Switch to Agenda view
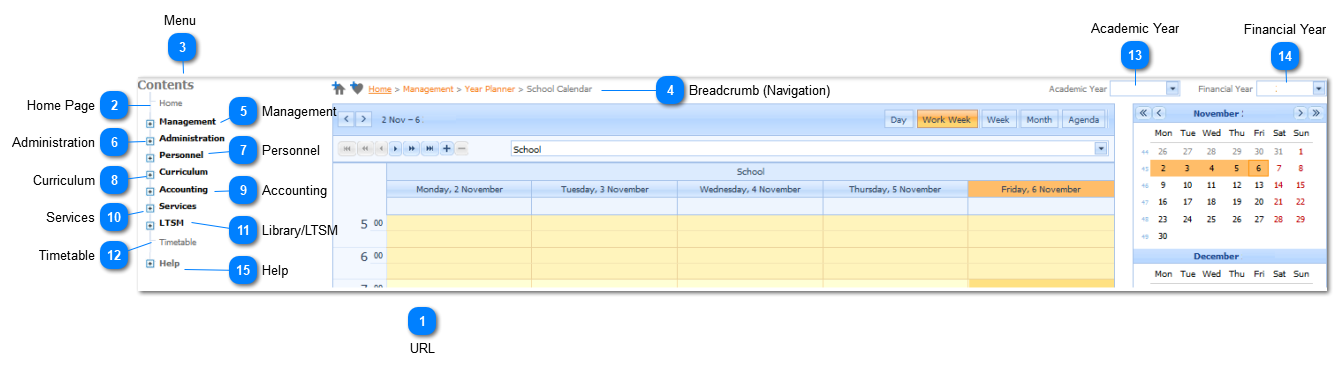 [1083, 120]
